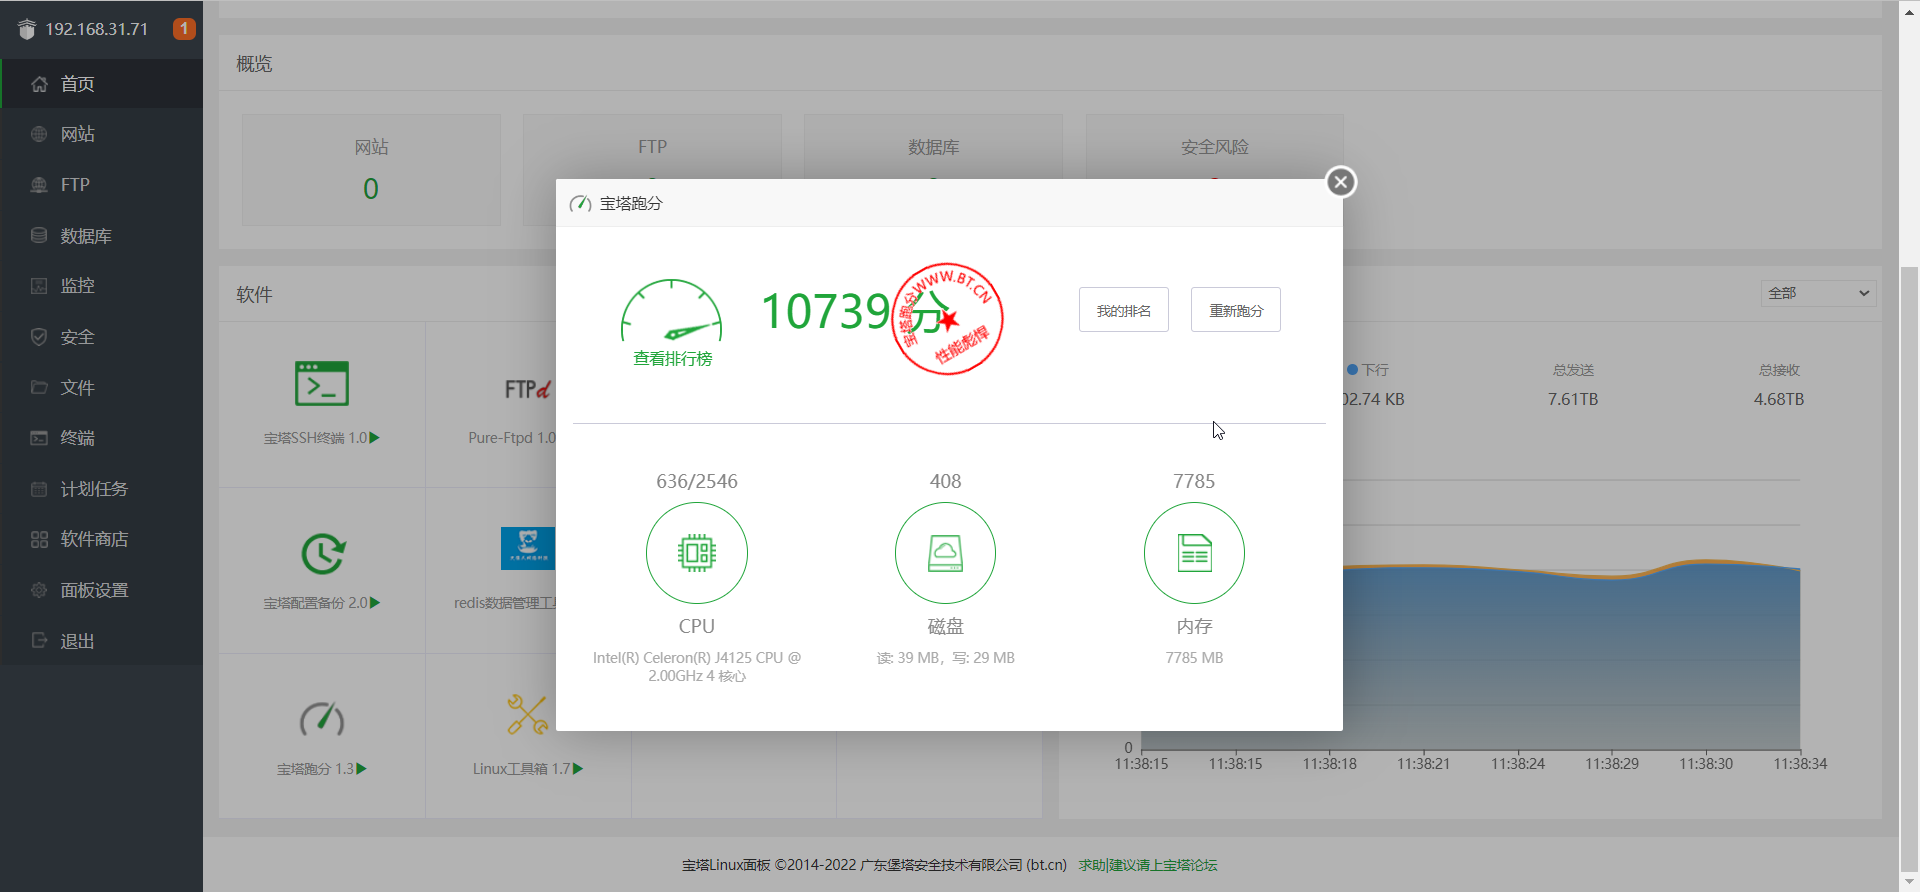Click the terminal icon beside 终端

(39, 438)
